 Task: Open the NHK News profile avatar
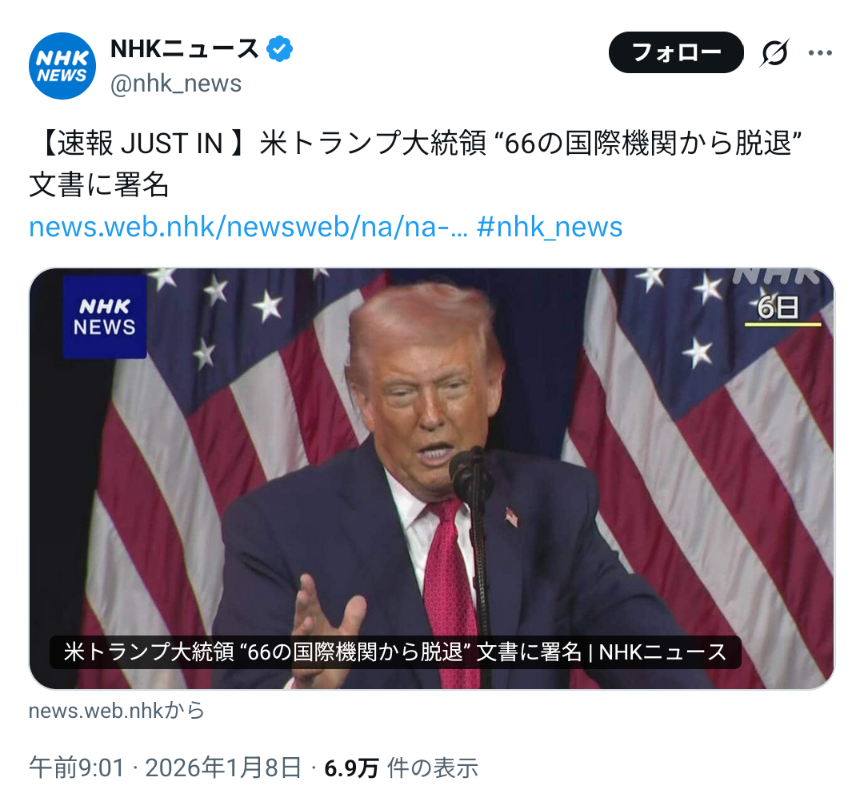click(62, 66)
